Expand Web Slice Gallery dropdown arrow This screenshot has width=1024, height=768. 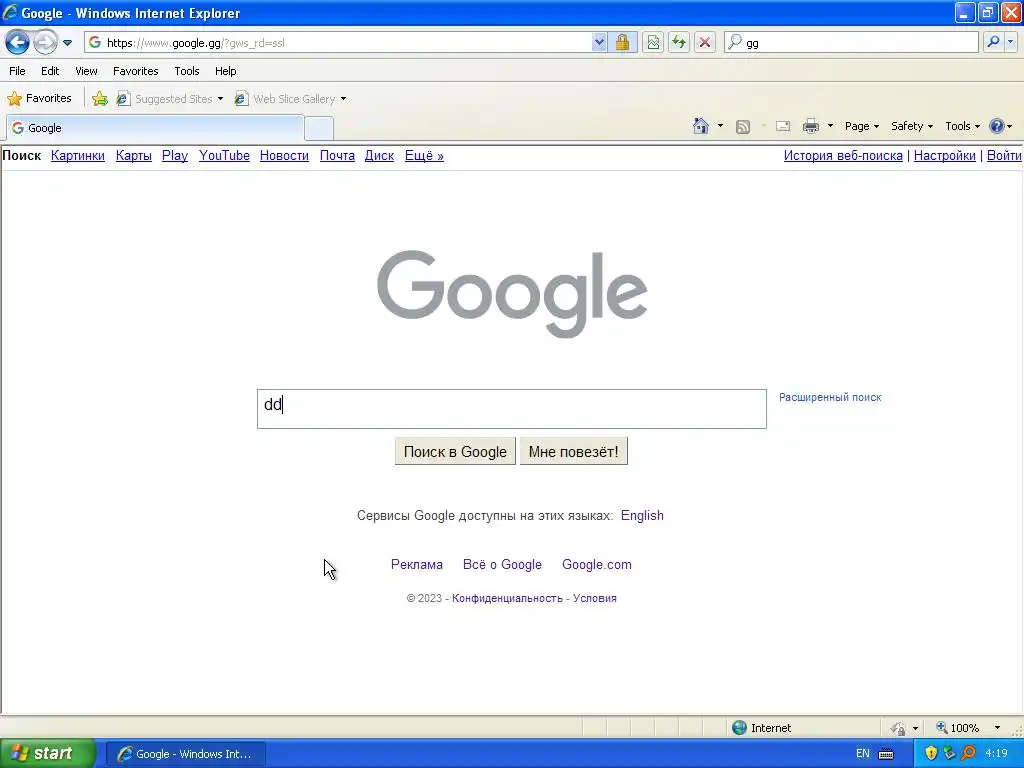344,99
